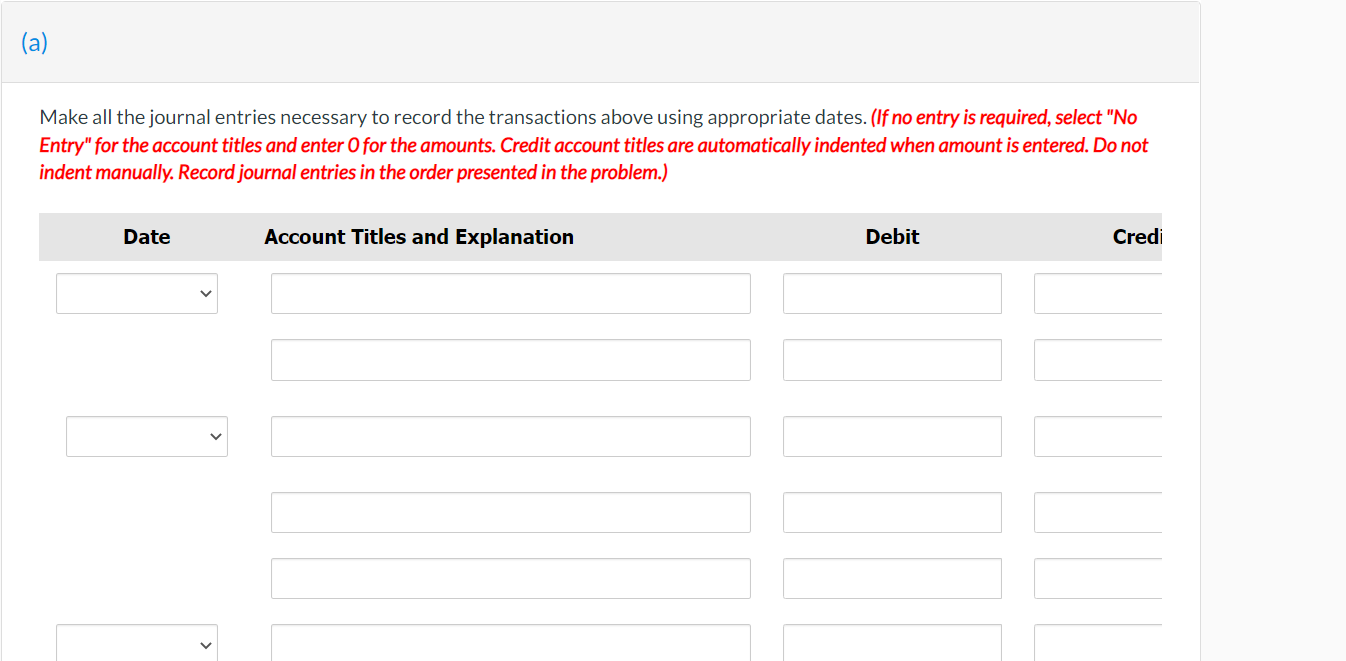Viewport: 1346px width, 661px height.
Task: Click the Account Titles and Explanation column header
Action: tap(418, 237)
